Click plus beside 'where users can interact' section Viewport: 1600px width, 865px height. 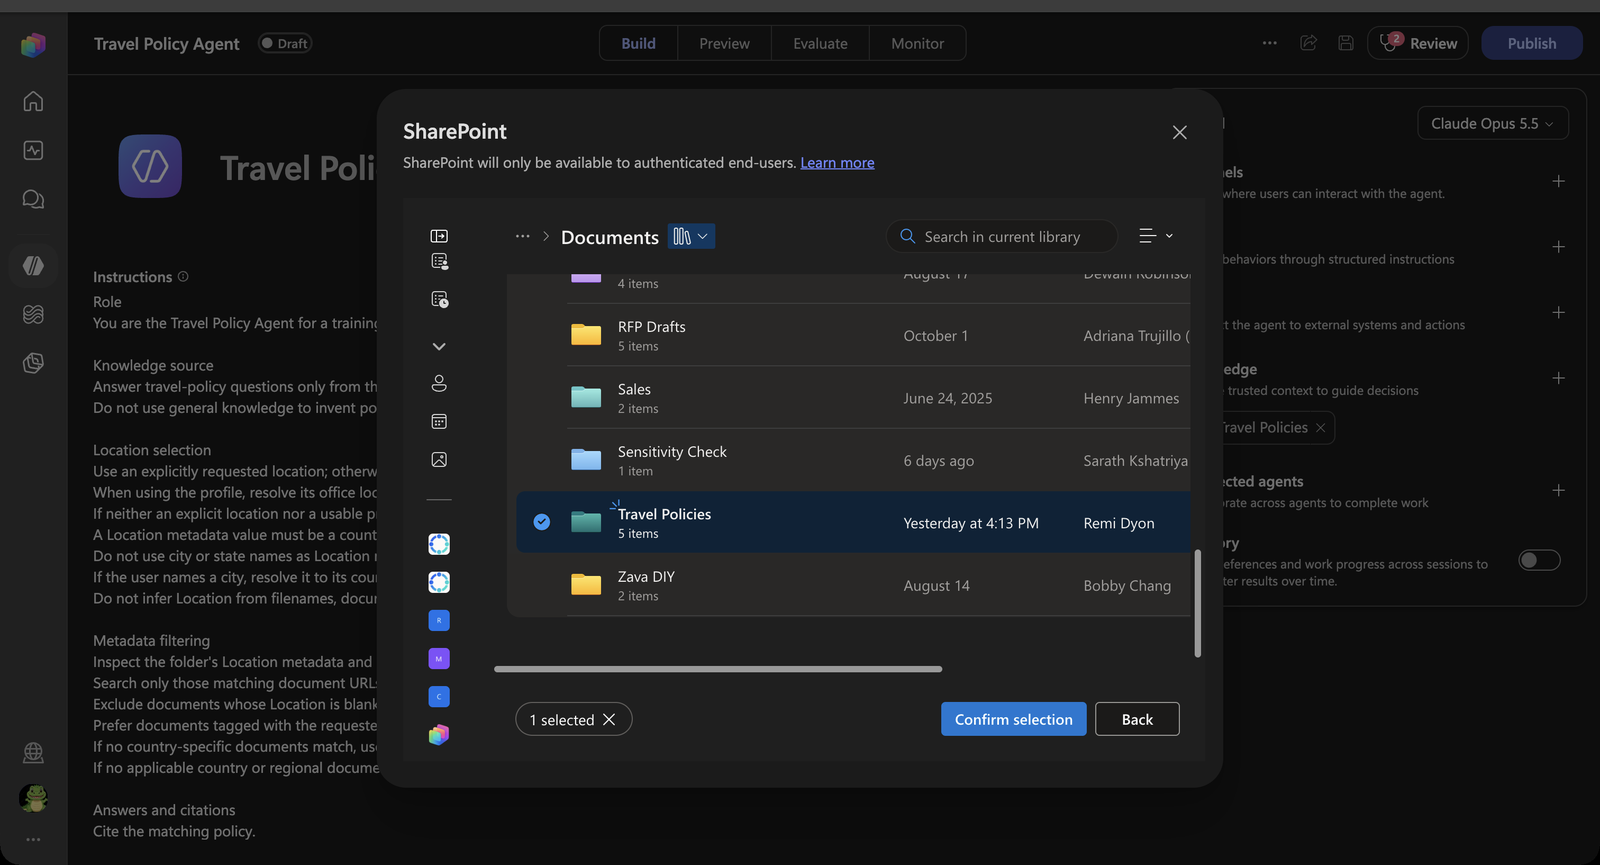click(x=1558, y=181)
